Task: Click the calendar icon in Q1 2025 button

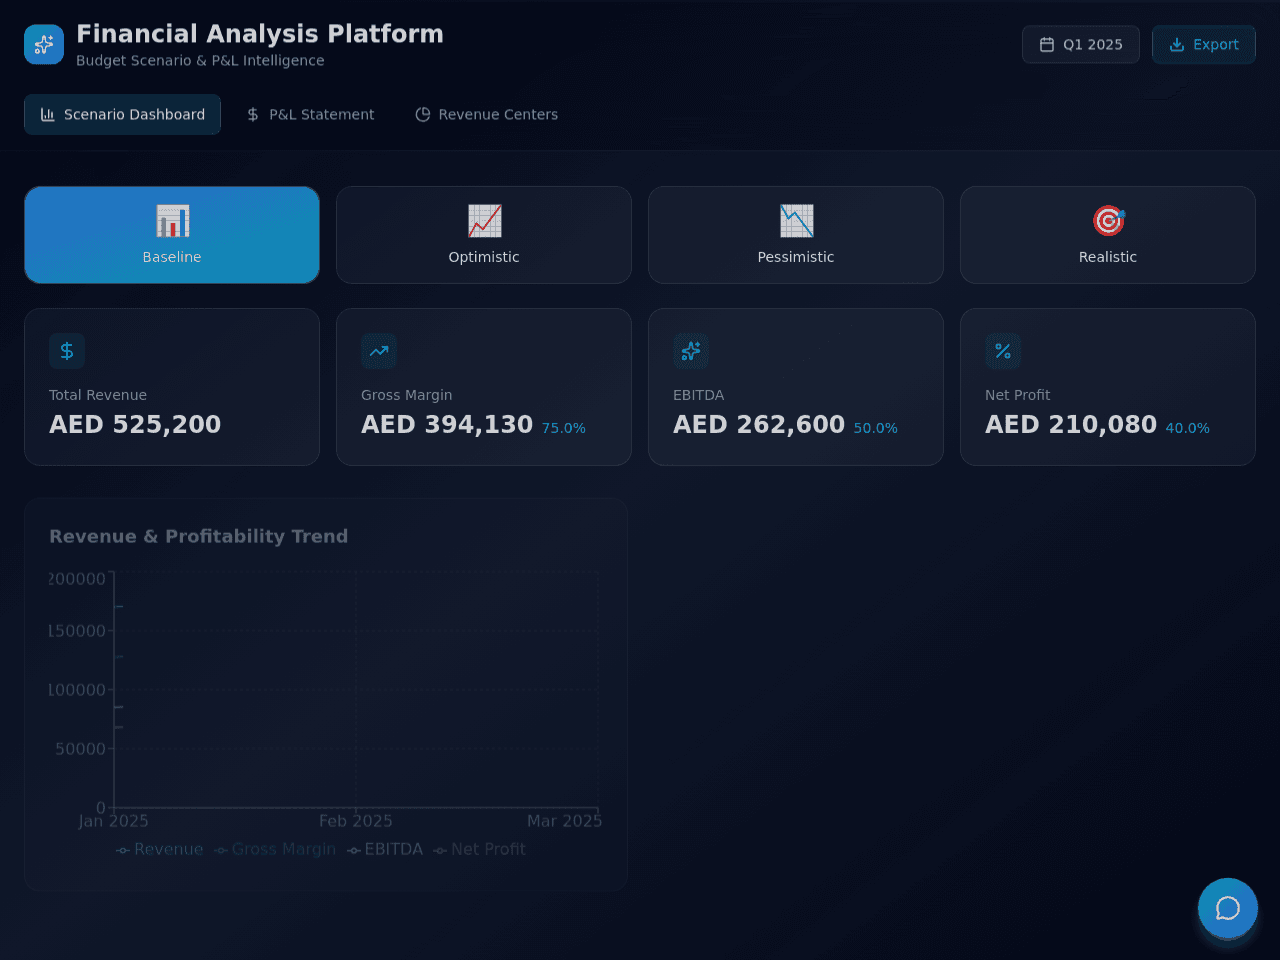Action: click(x=1047, y=45)
